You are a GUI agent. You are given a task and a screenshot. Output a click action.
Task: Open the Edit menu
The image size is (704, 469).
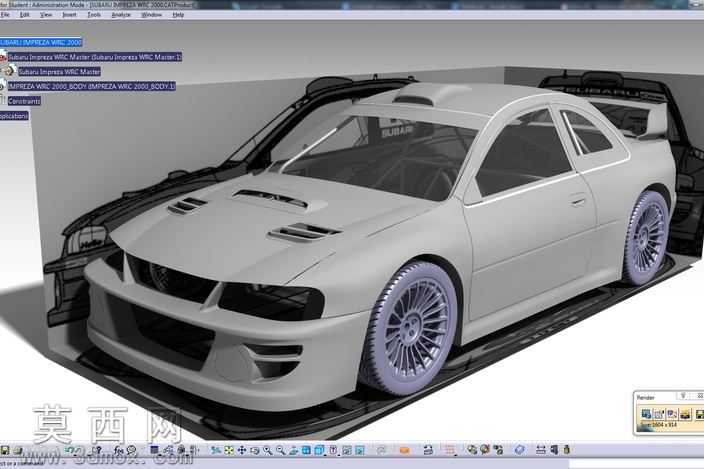[x=25, y=15]
